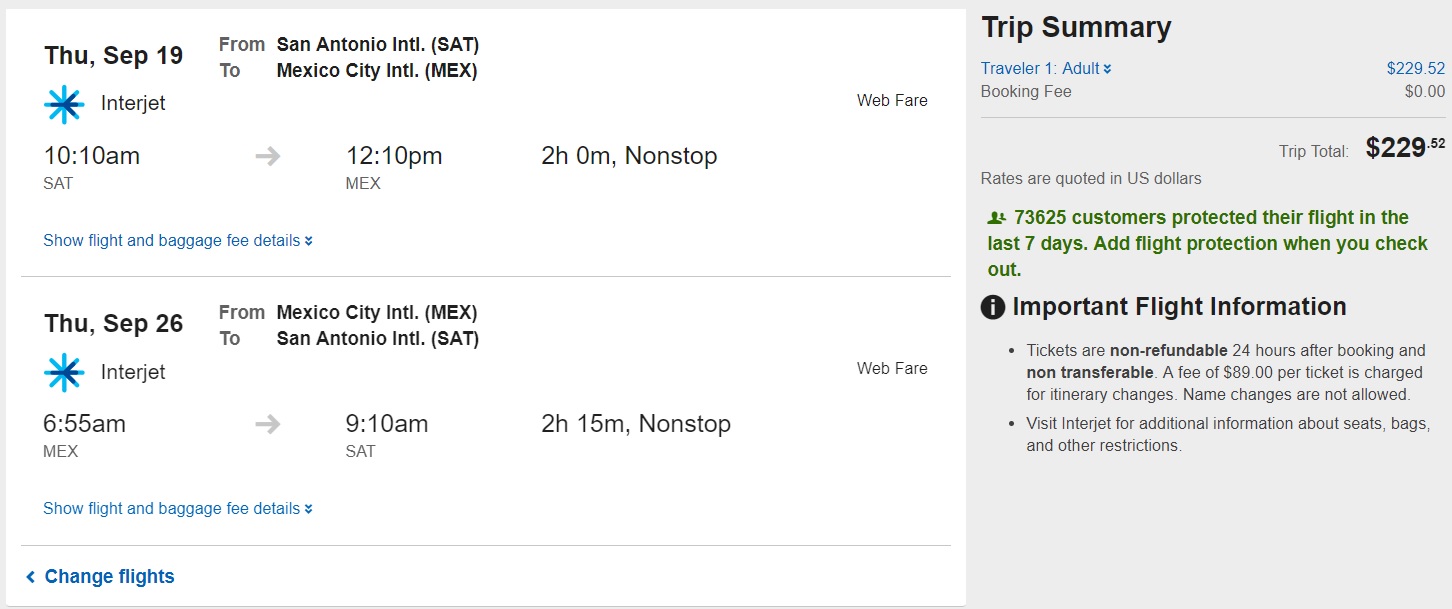Click the Change flights link

pyautogui.click(x=109, y=577)
